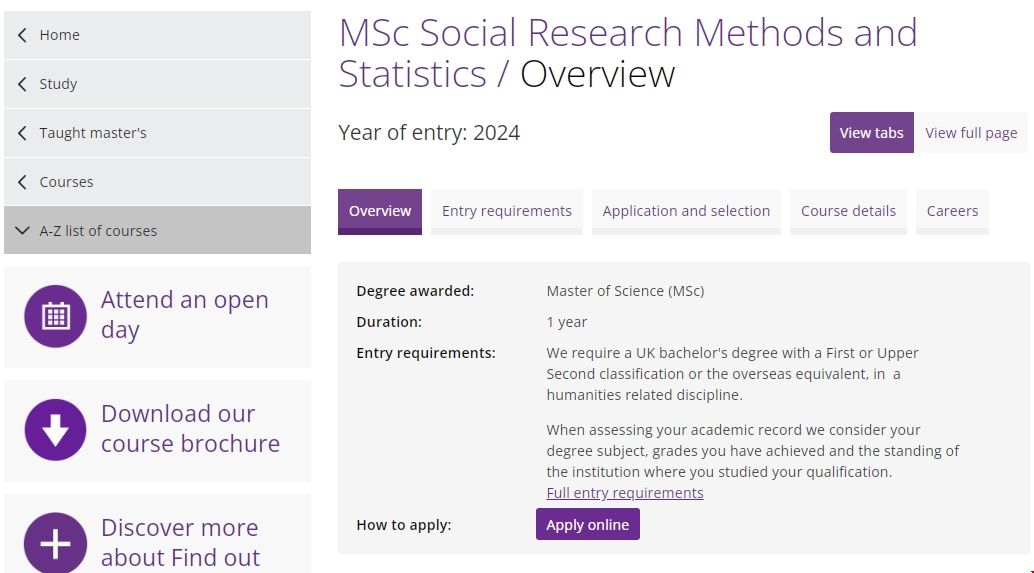Open the Full entry requirements link
This screenshot has height=573, width=1034.
[x=625, y=493]
